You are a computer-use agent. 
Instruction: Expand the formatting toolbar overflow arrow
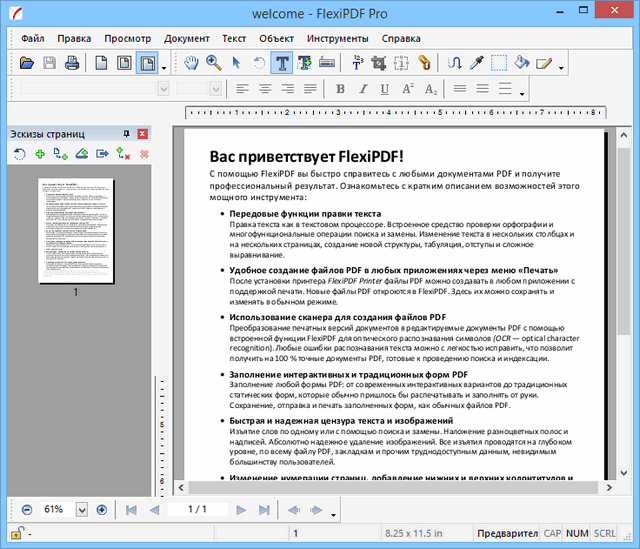pos(522,94)
